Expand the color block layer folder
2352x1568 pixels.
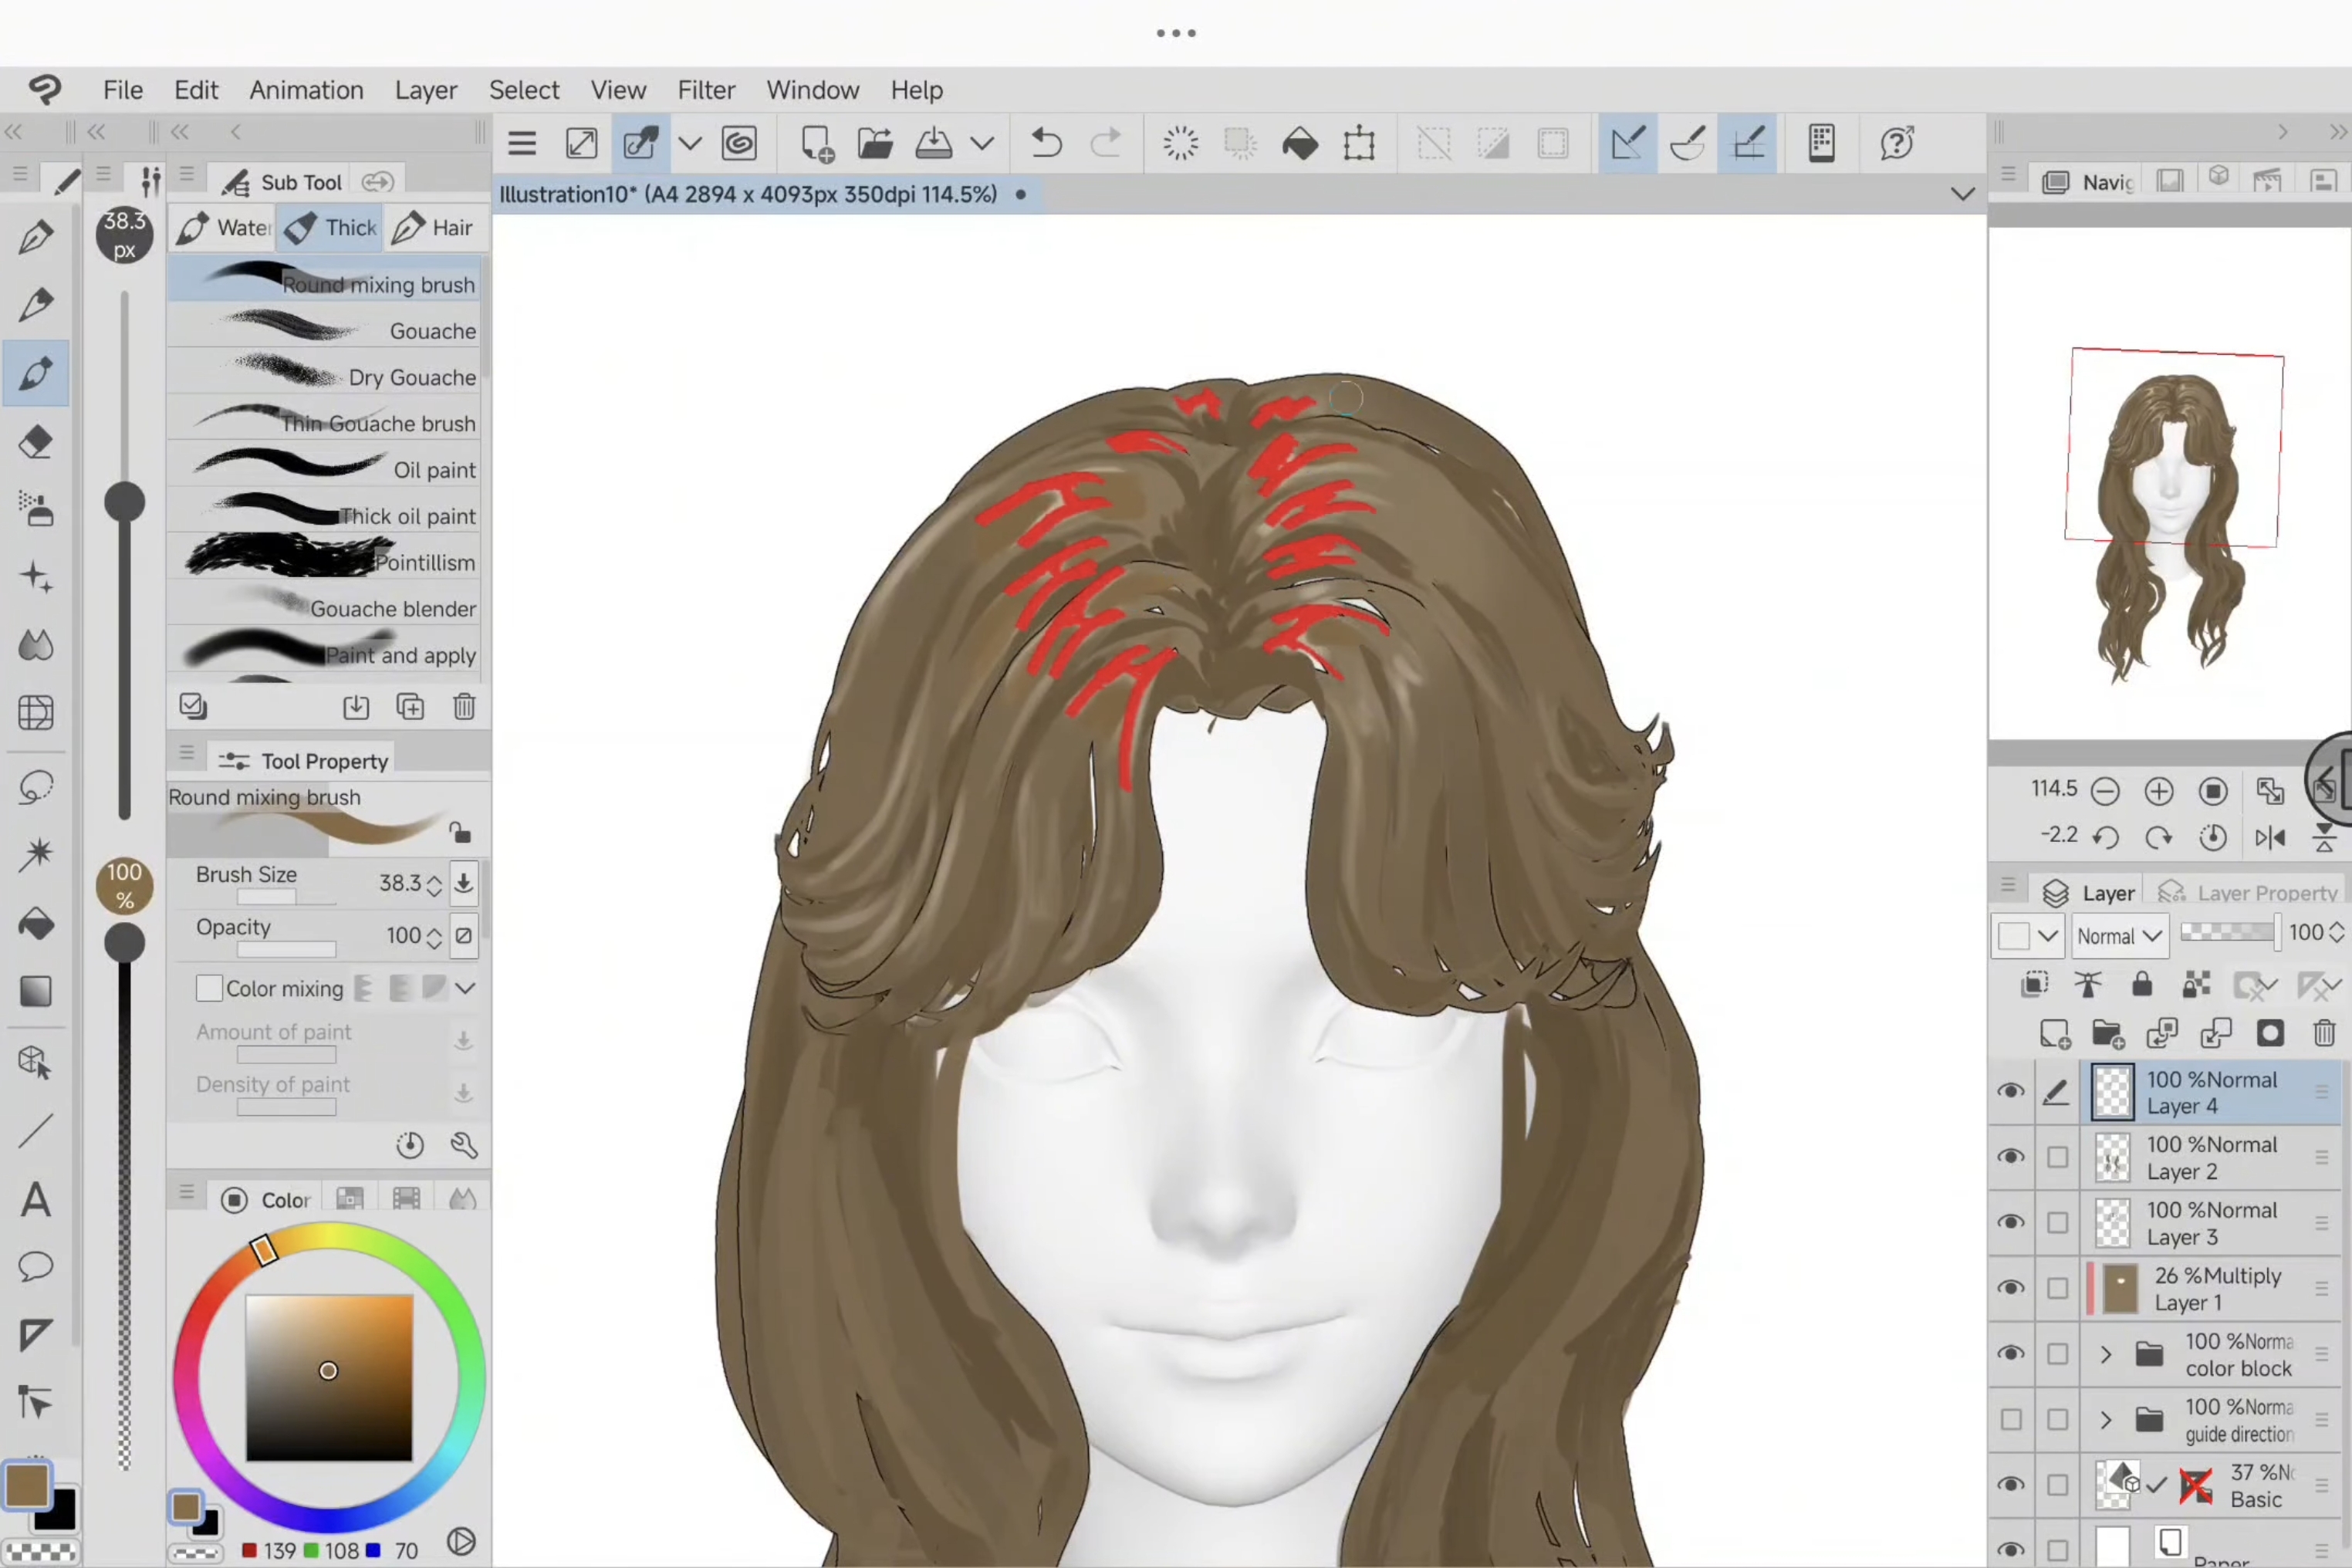[2105, 1354]
